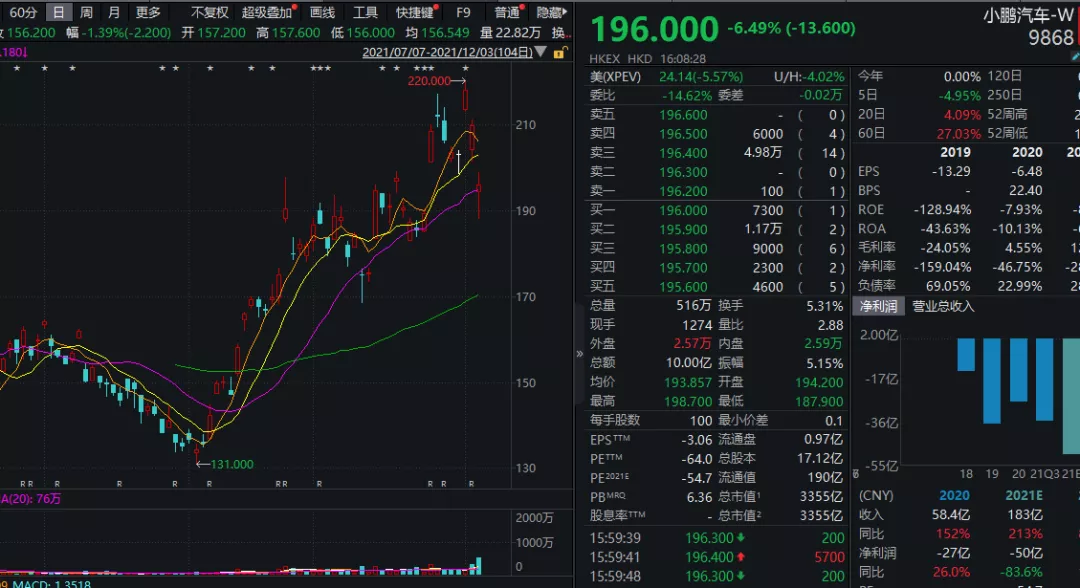The width and height of the screenshot is (1080, 588).
Task: Click the star marker above the 220.000 peak
Action: [x=466, y=68]
